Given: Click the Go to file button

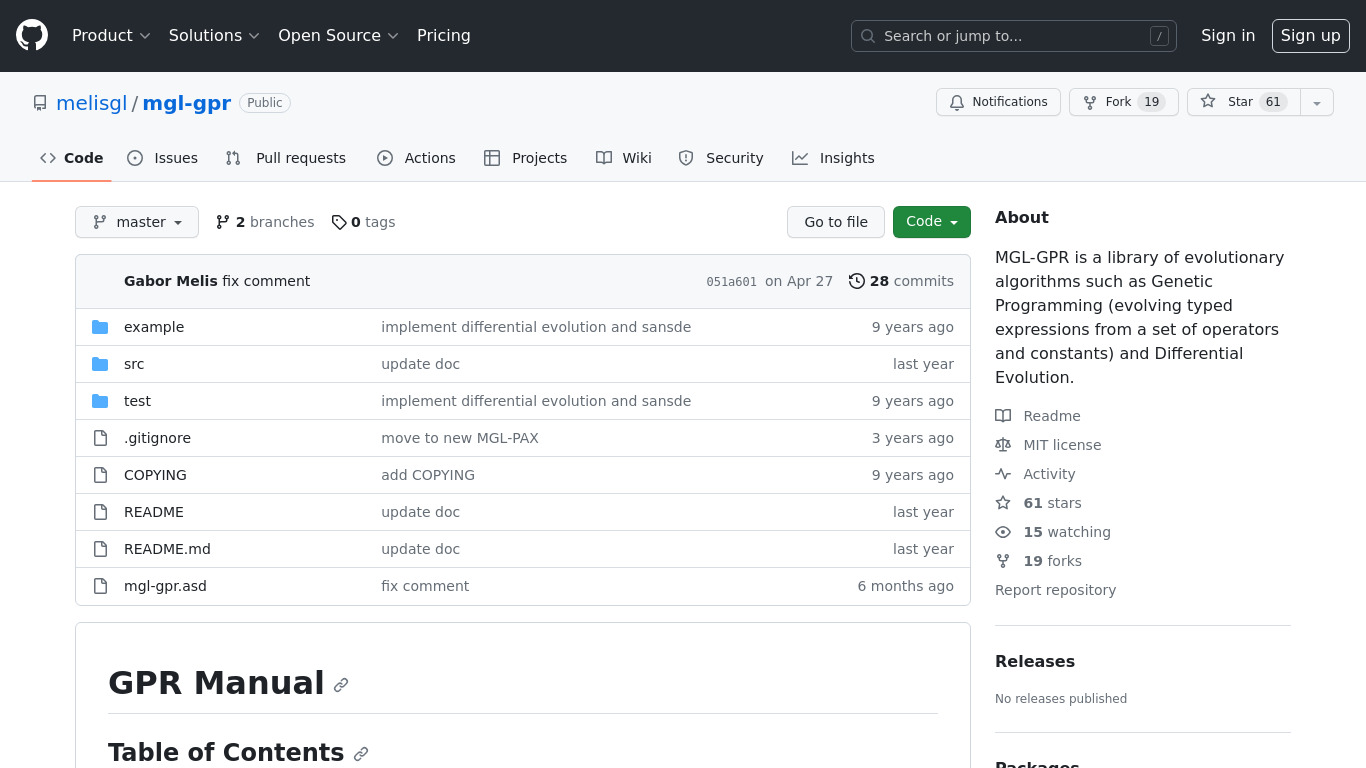Looking at the screenshot, I should (x=836, y=222).
